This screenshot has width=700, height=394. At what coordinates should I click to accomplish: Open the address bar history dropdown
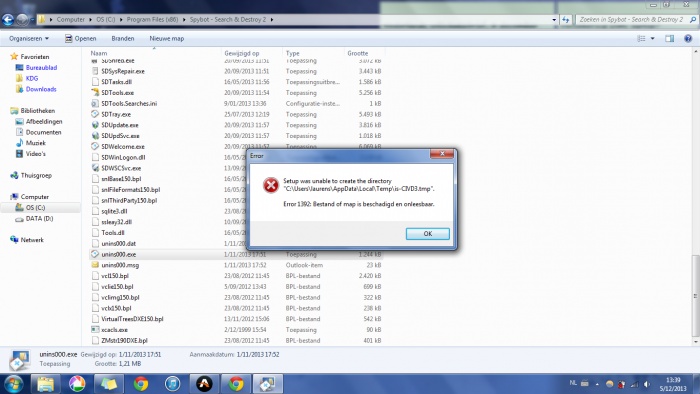click(554, 20)
